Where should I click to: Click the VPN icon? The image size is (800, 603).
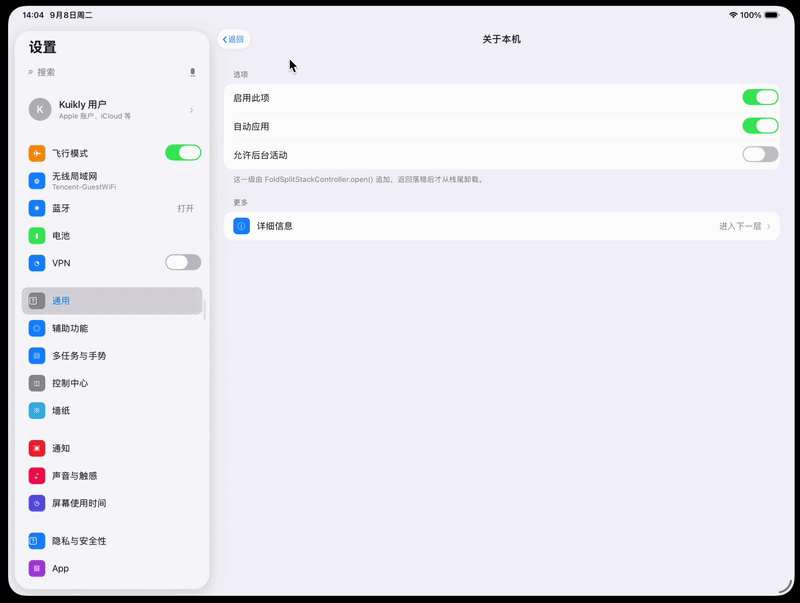point(37,263)
